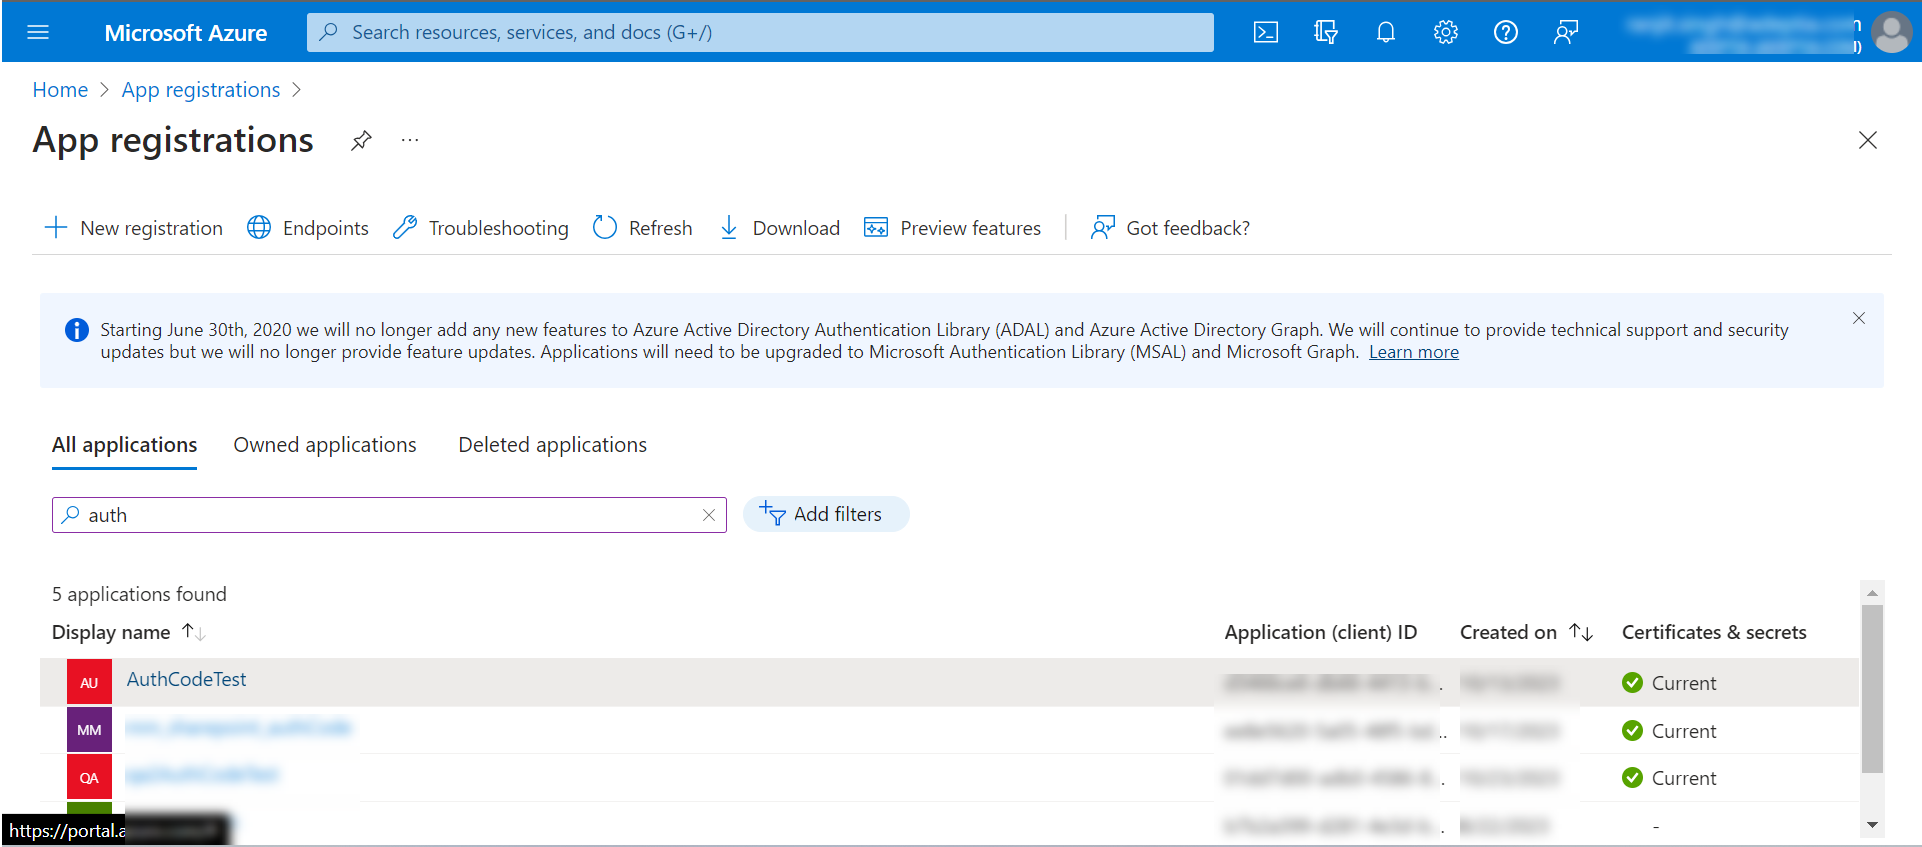Open Preview features
The width and height of the screenshot is (1922, 847).
(952, 228)
